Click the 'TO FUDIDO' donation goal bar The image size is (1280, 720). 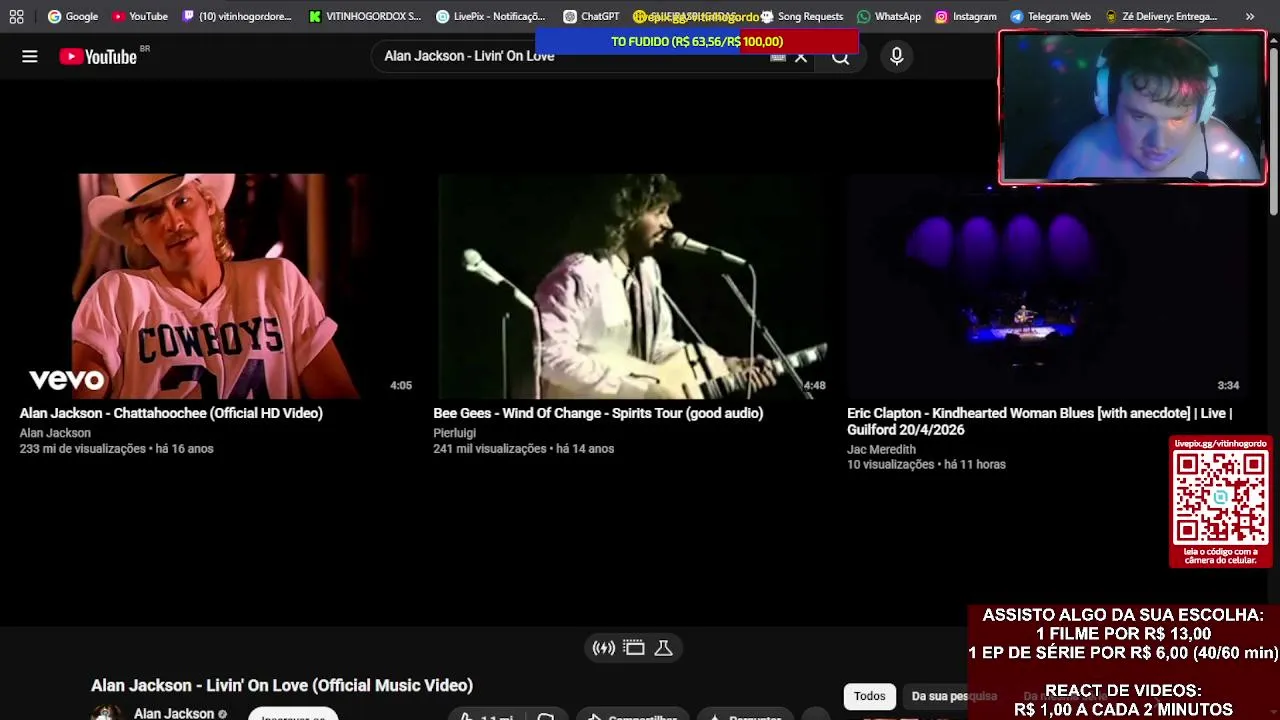pos(697,41)
